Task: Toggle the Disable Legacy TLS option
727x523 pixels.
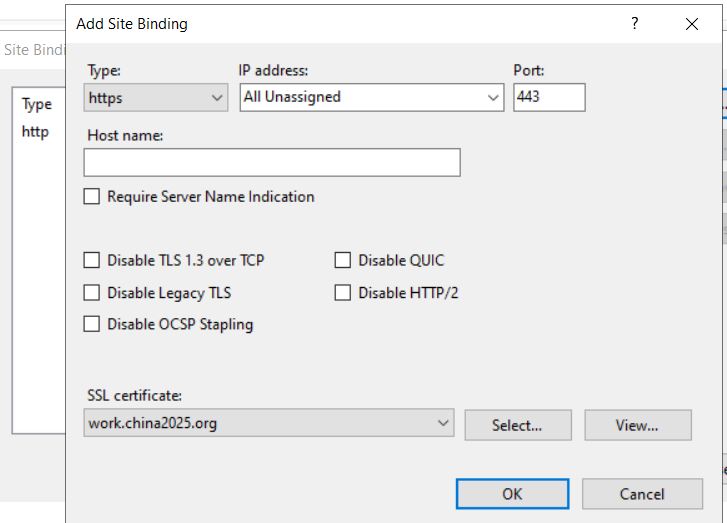Action: coord(92,293)
